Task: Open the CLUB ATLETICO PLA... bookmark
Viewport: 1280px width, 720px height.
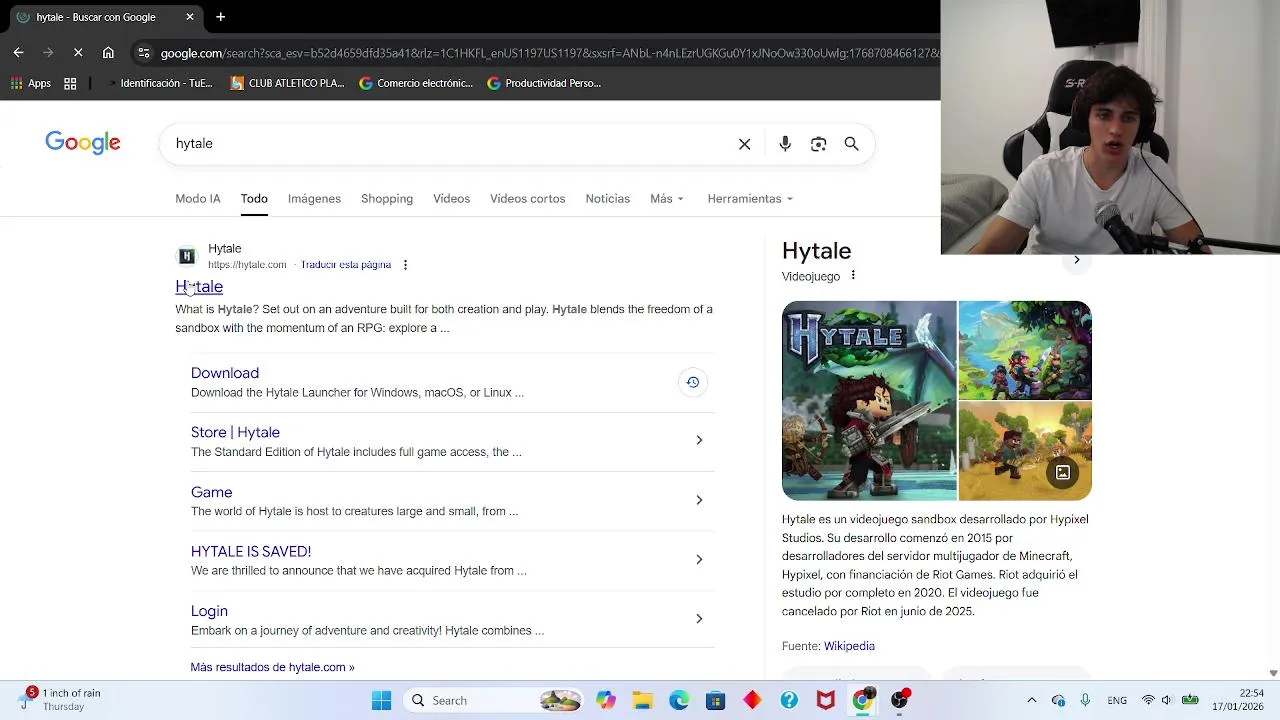Action: (287, 83)
